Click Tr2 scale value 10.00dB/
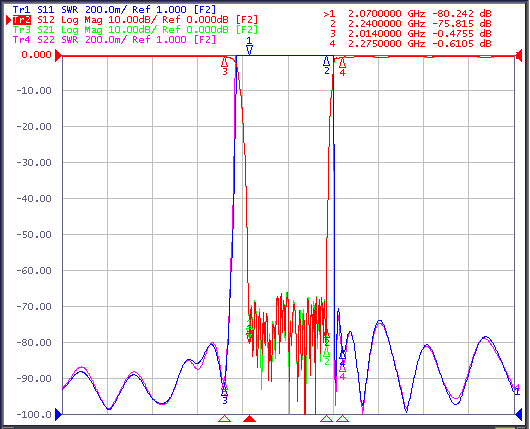Screen dimensions: 530x429 (x=133, y=20)
